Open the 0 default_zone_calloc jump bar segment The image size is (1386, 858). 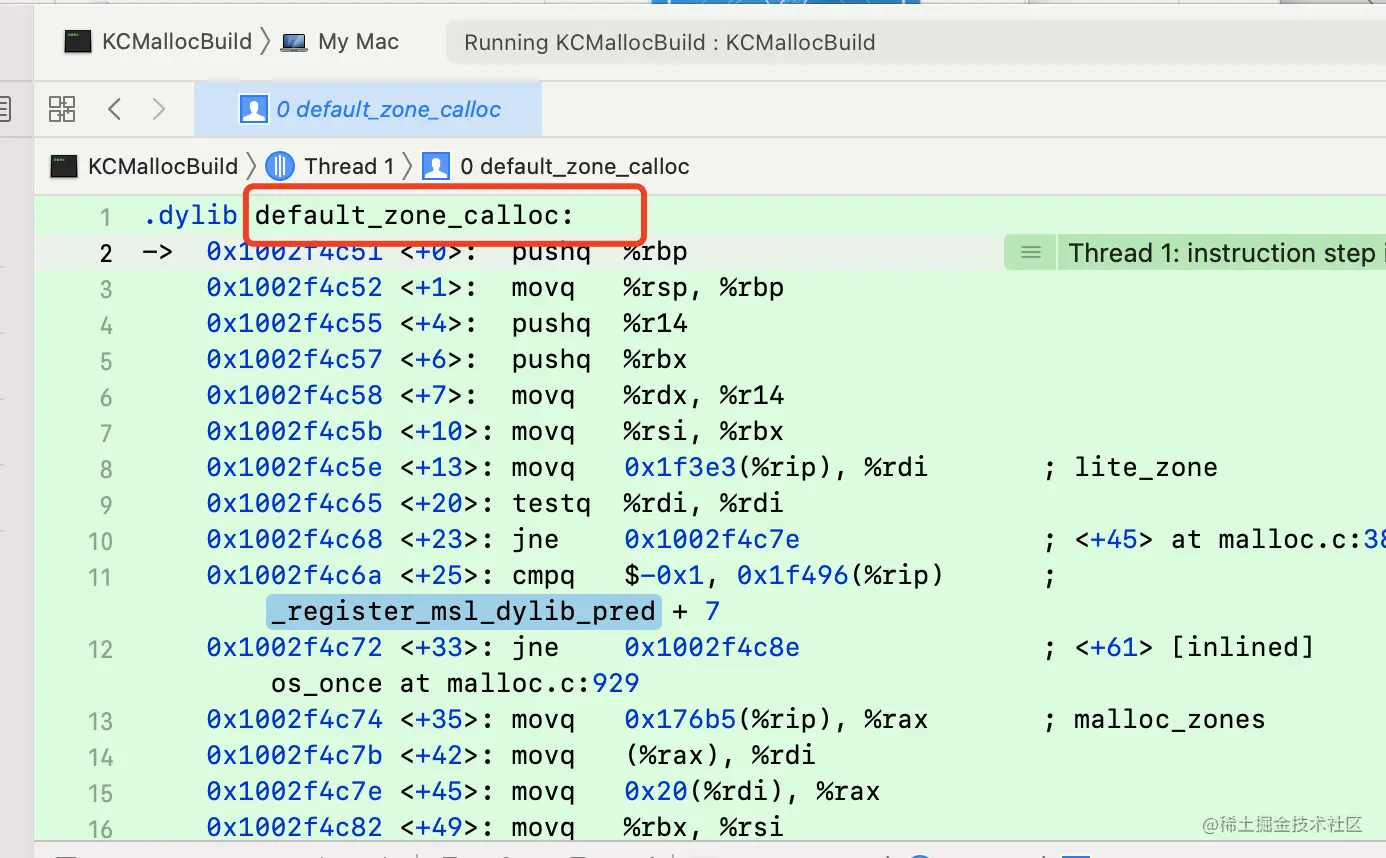point(556,166)
